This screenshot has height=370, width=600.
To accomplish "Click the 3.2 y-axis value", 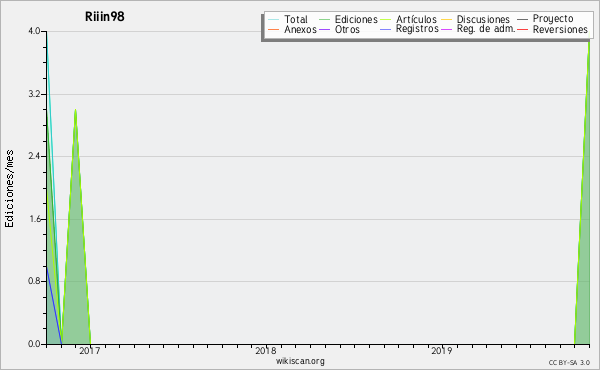I will click(x=34, y=94).
